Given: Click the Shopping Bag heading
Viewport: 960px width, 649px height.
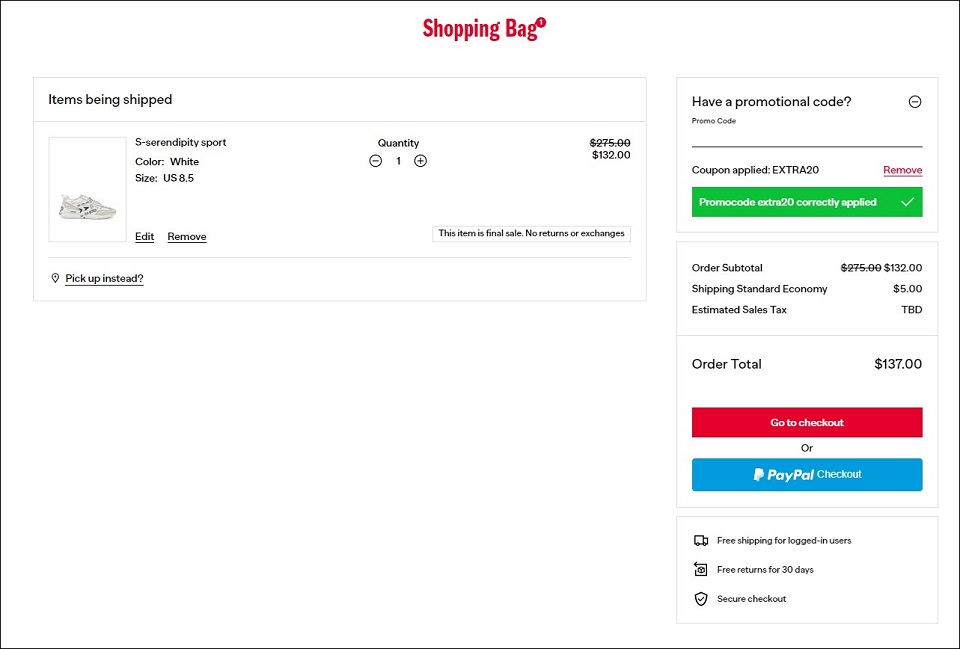Looking at the screenshot, I should (x=479, y=29).
